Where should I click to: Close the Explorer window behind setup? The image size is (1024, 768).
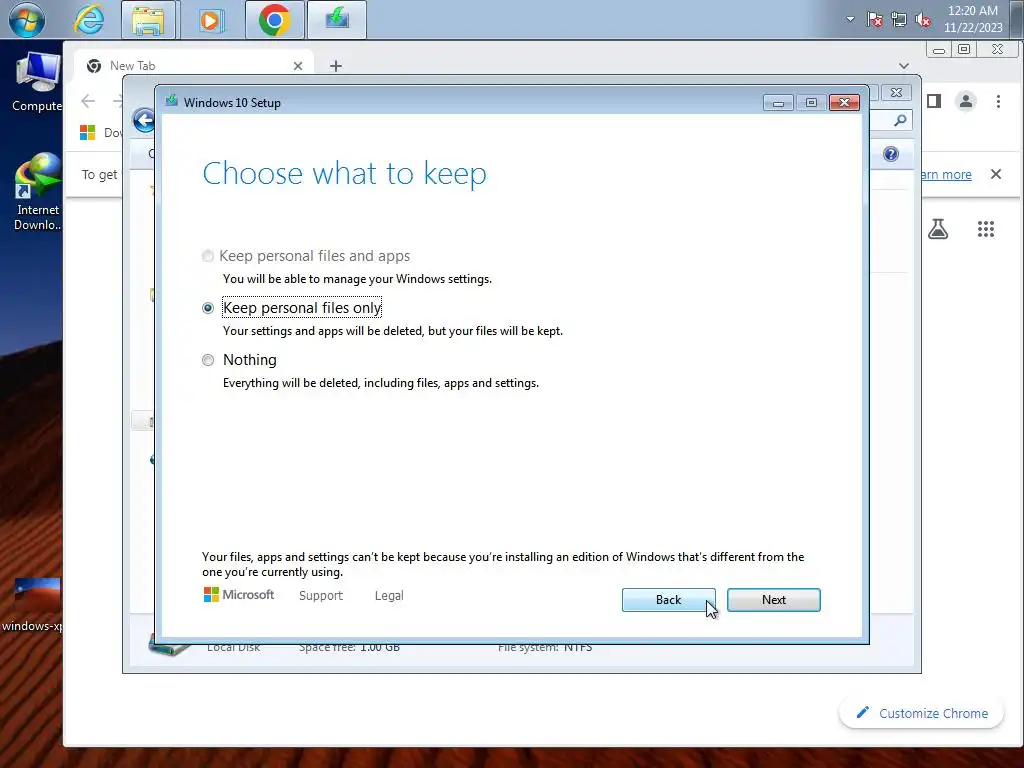[896, 93]
